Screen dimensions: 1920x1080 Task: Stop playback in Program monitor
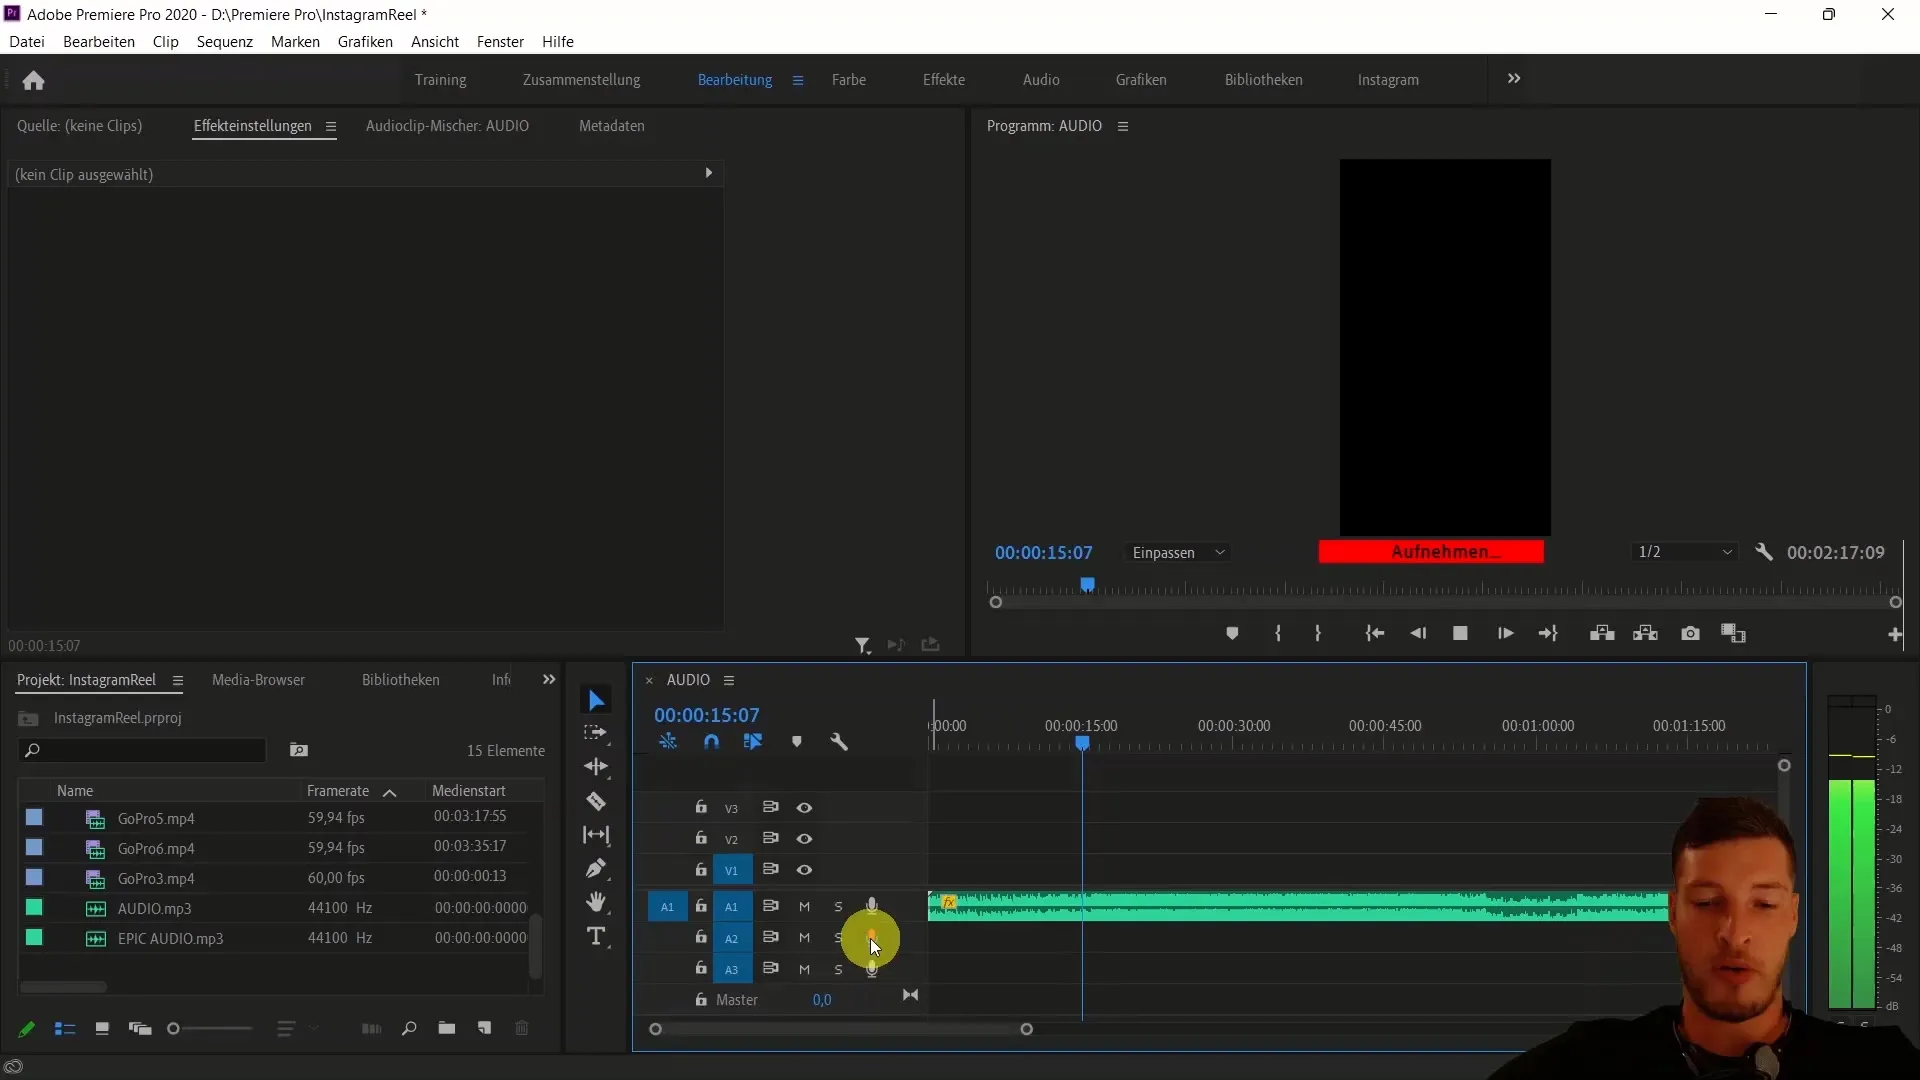tap(1460, 634)
